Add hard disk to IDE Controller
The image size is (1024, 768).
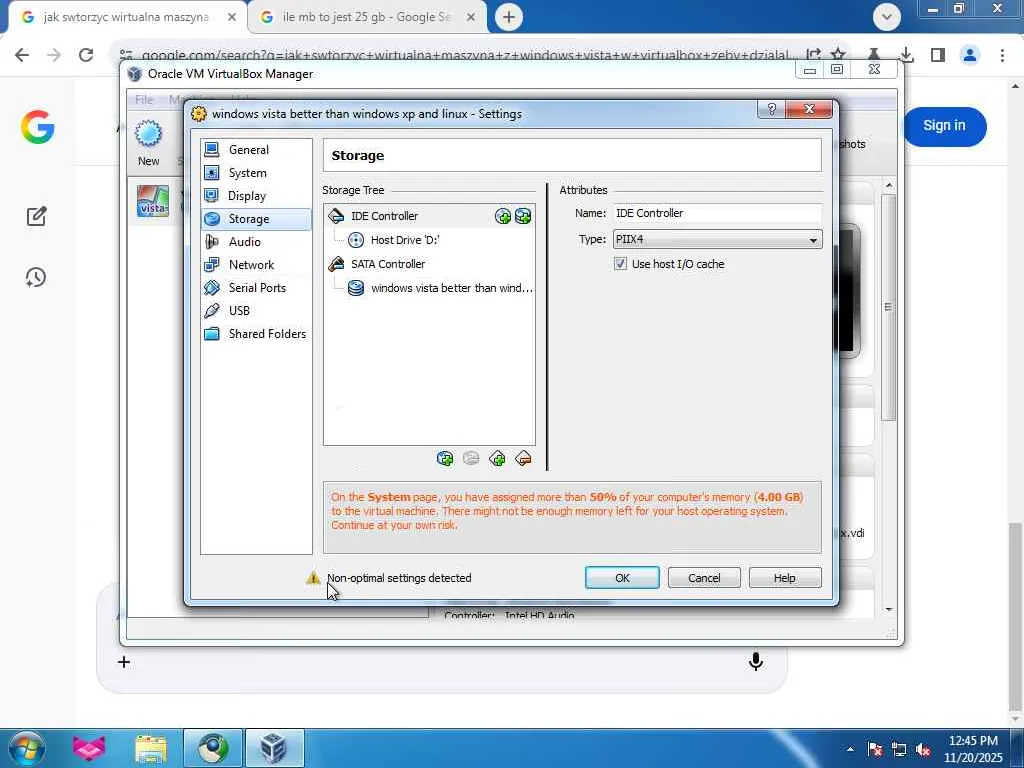click(x=523, y=216)
